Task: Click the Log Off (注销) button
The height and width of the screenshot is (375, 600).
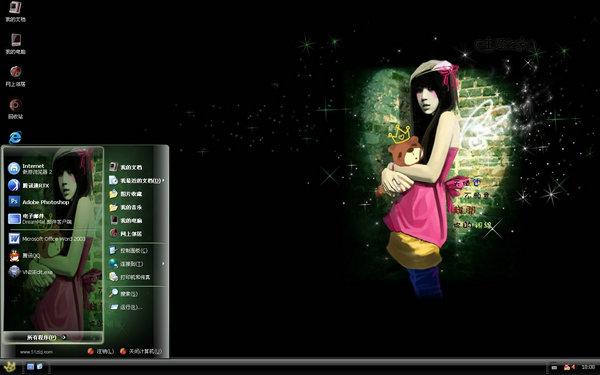Action: (101, 351)
